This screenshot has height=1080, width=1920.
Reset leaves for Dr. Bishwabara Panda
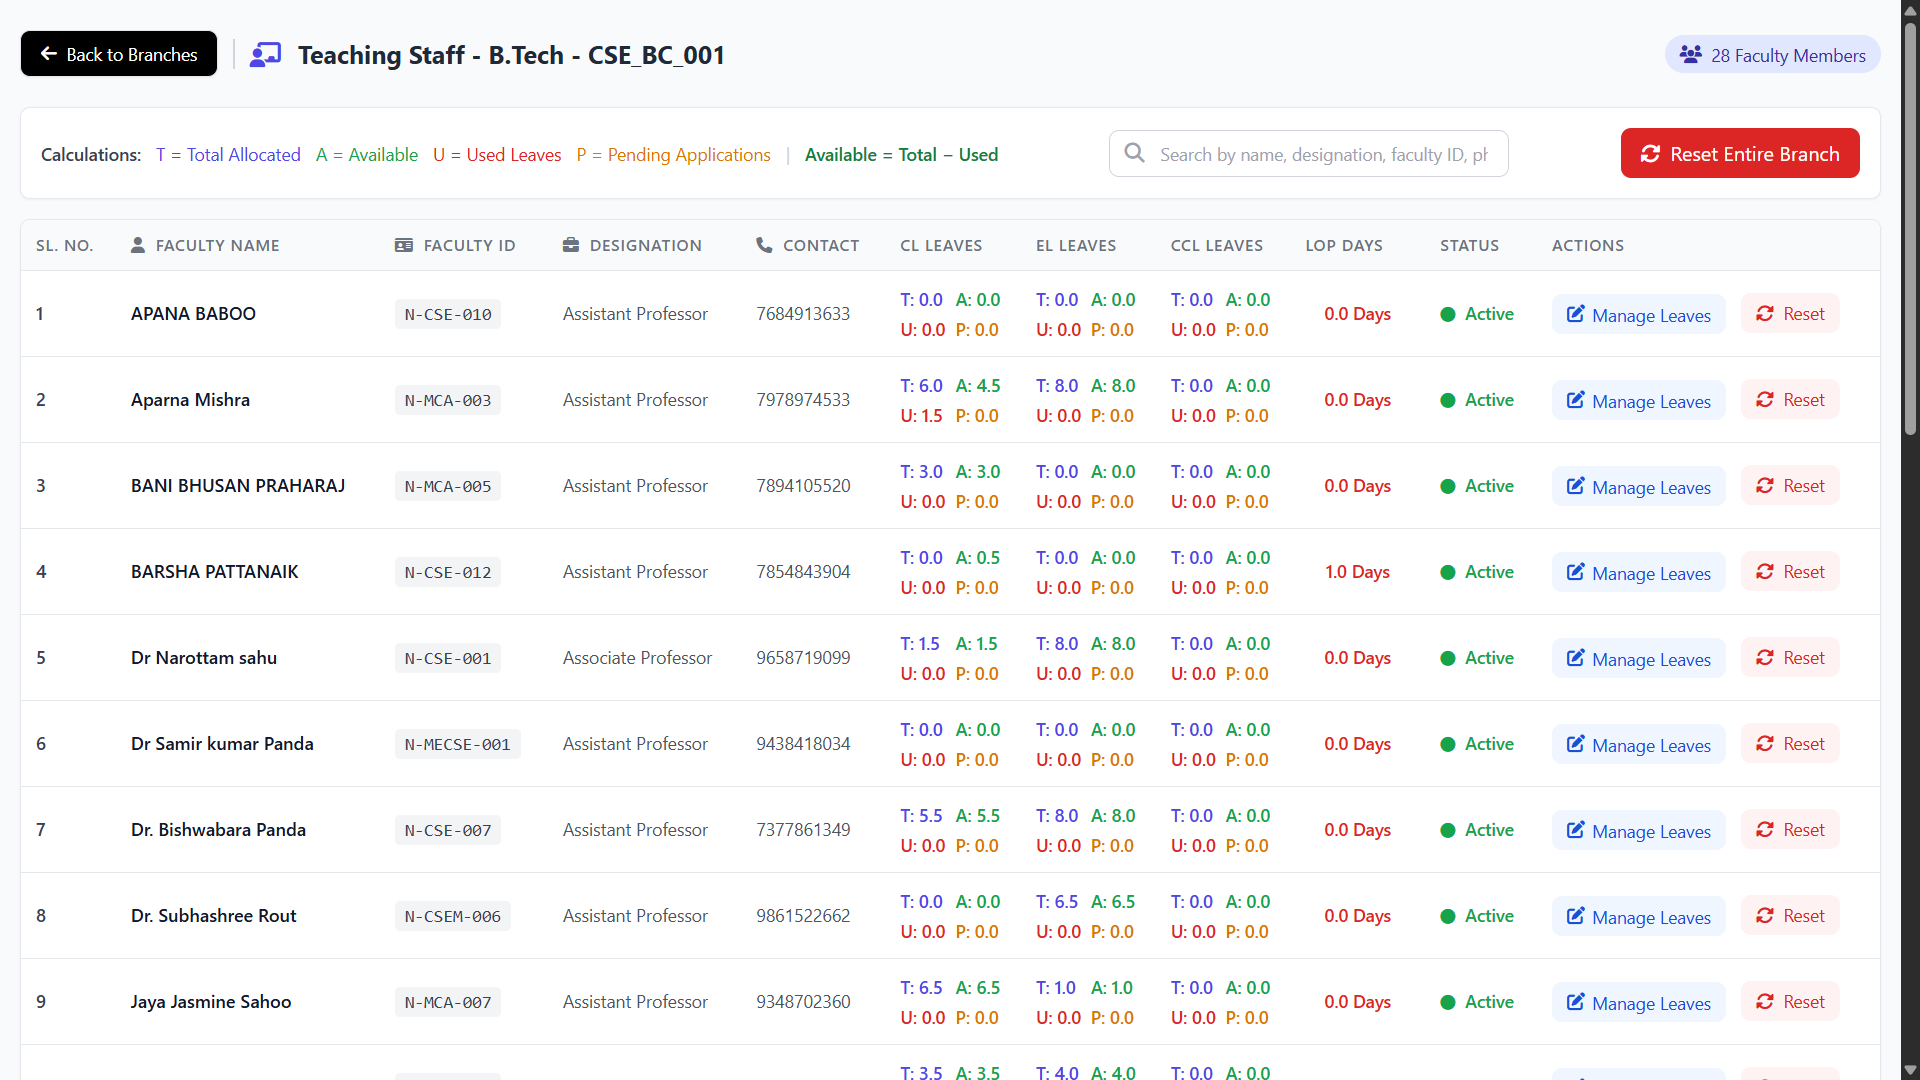[x=1790, y=830]
